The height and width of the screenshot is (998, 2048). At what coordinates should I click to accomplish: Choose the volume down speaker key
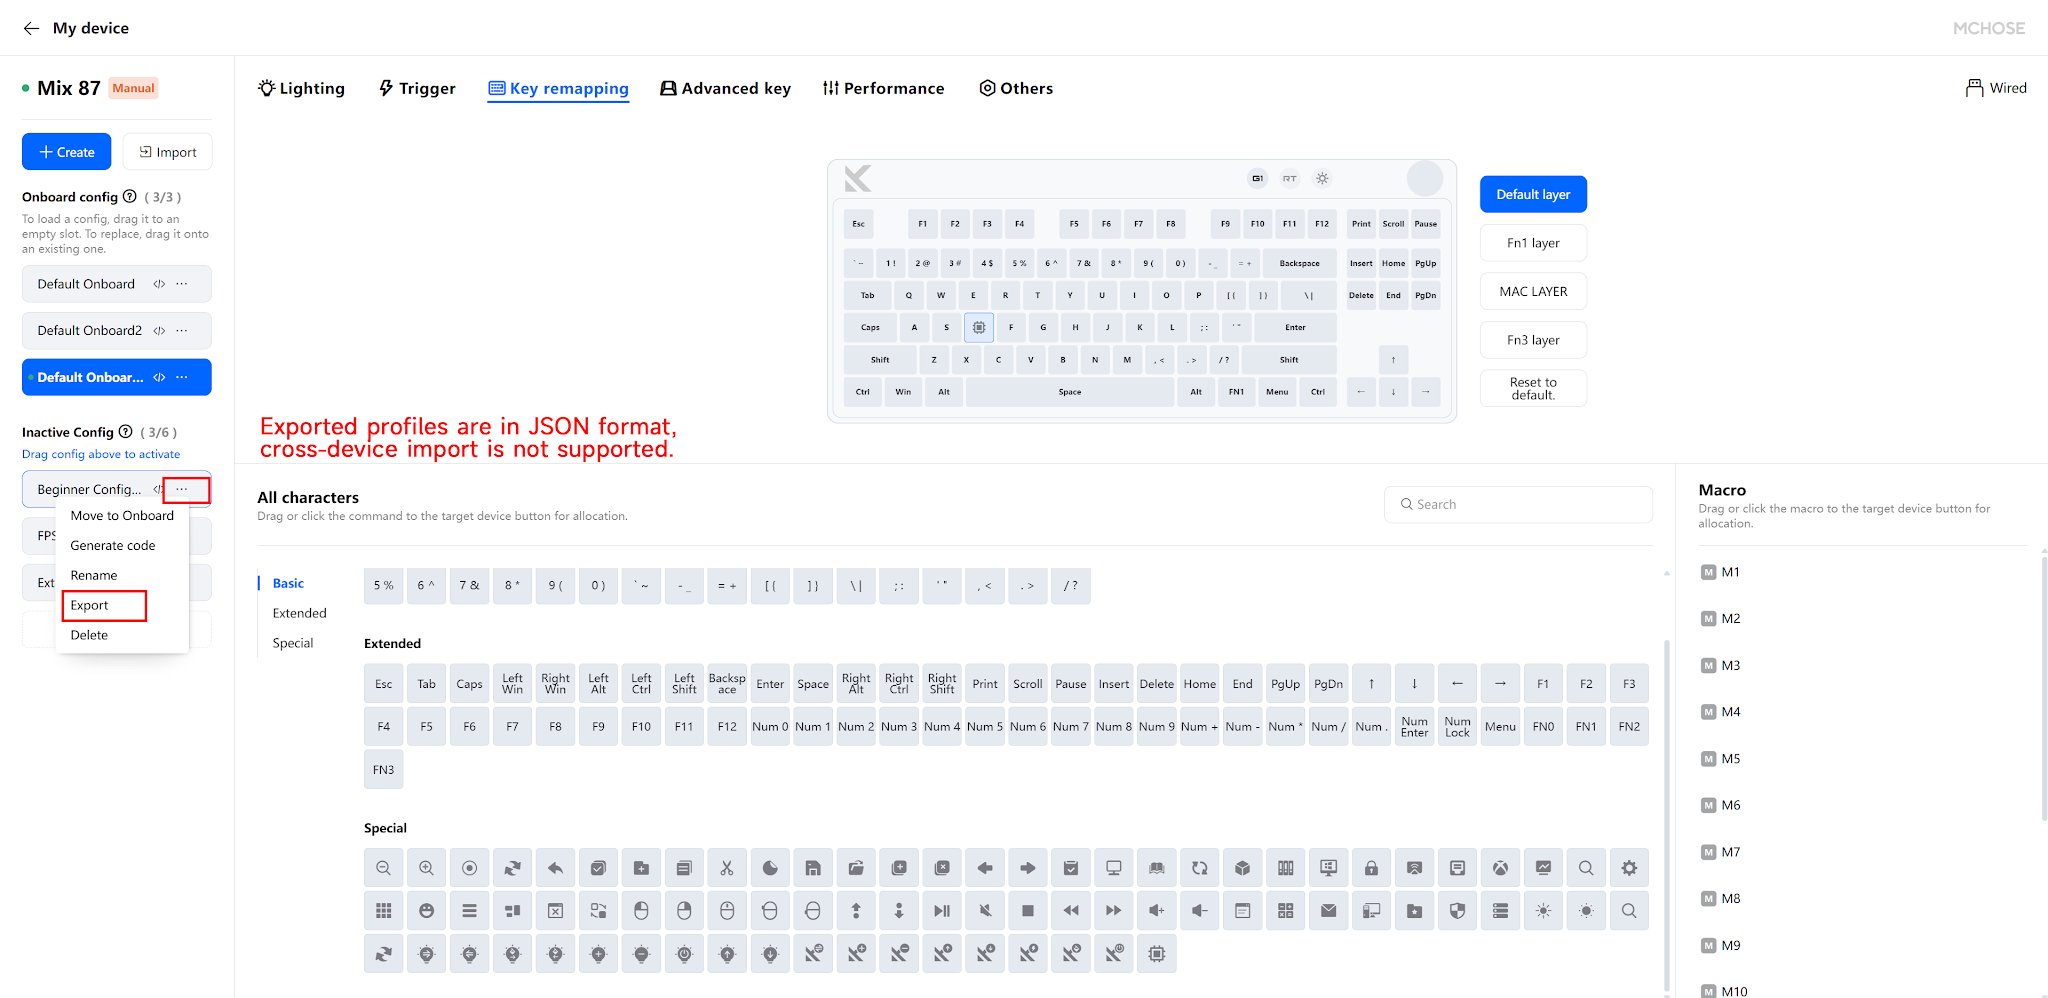pyautogui.click(x=1200, y=911)
